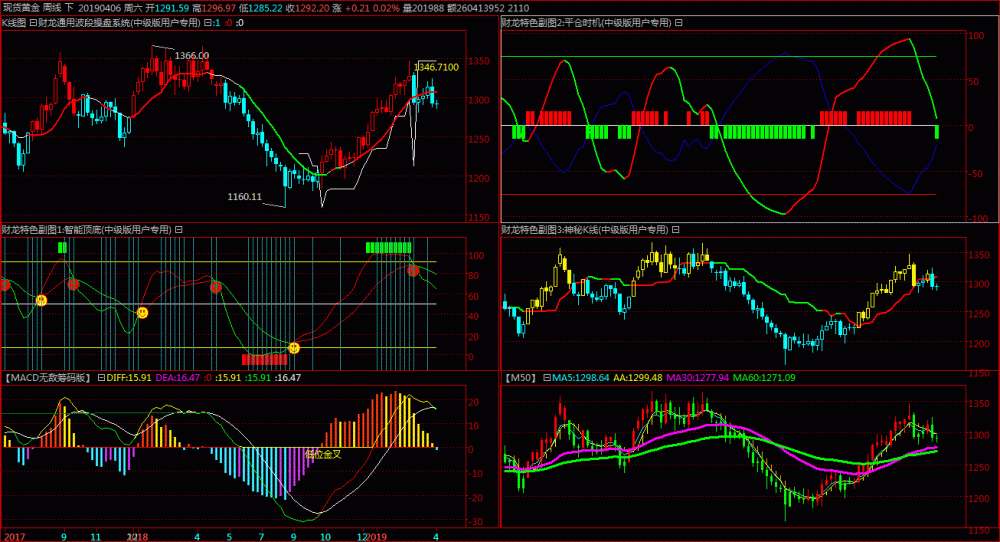Click yellow smiley marker on the grey 50 line
This screenshot has height=542, width=1000.
tap(41, 300)
